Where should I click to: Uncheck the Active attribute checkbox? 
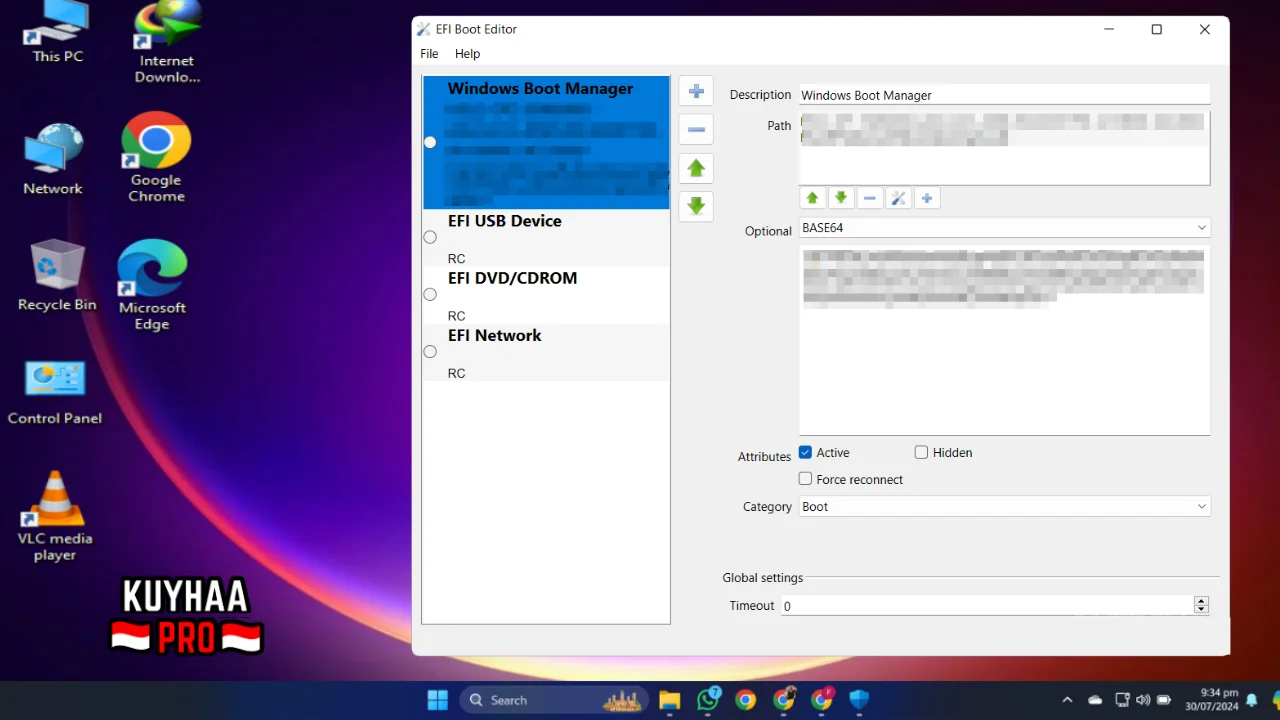(x=806, y=452)
